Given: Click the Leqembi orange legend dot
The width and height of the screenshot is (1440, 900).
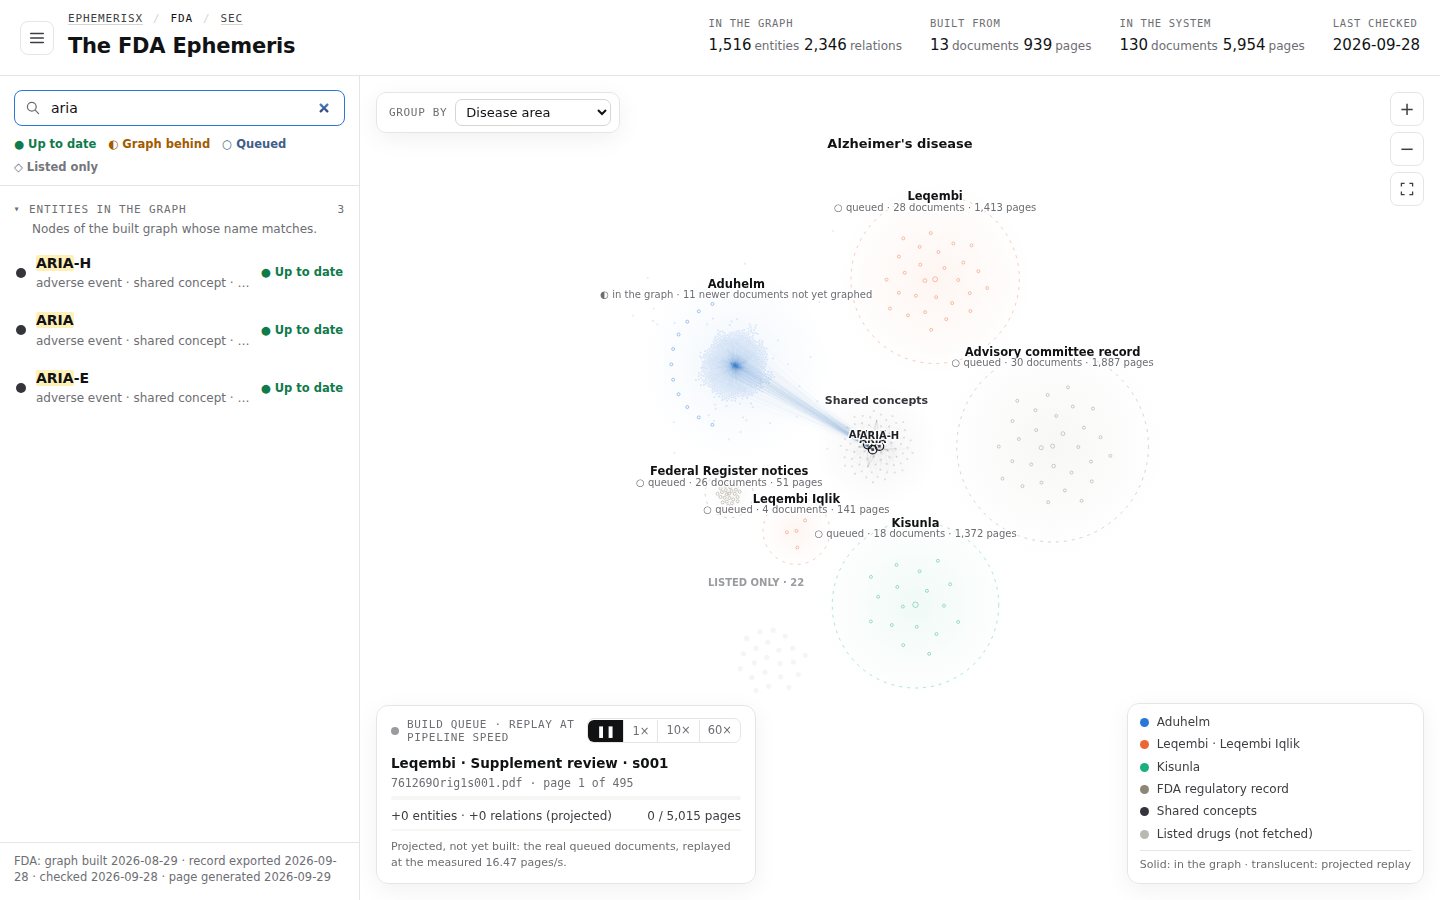Looking at the screenshot, I should point(1144,744).
